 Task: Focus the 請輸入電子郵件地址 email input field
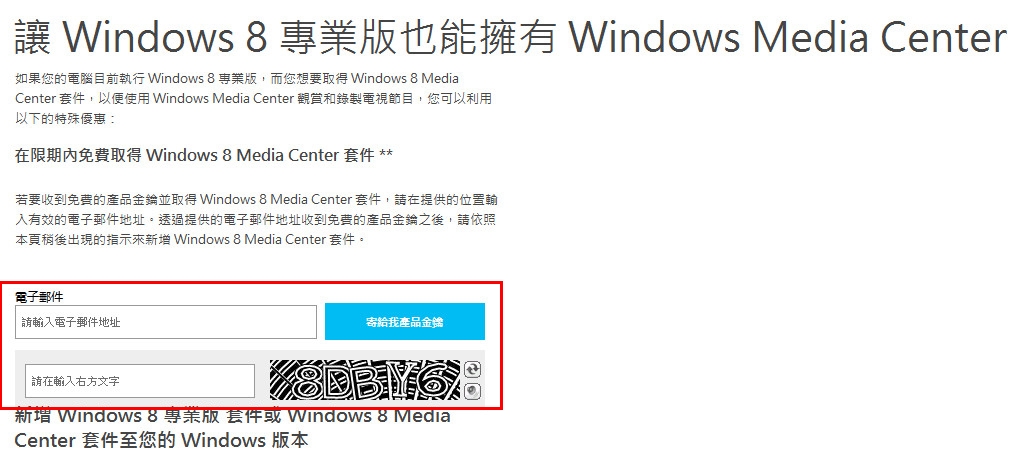(x=166, y=322)
